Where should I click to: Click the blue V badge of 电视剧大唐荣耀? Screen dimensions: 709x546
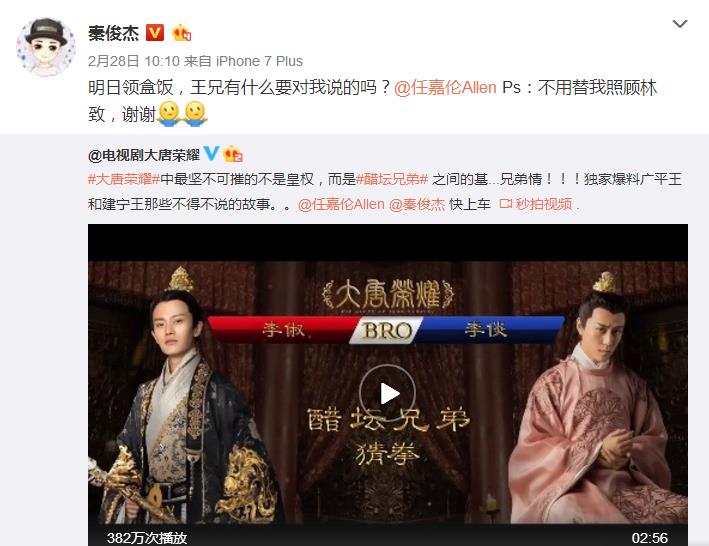coord(211,154)
